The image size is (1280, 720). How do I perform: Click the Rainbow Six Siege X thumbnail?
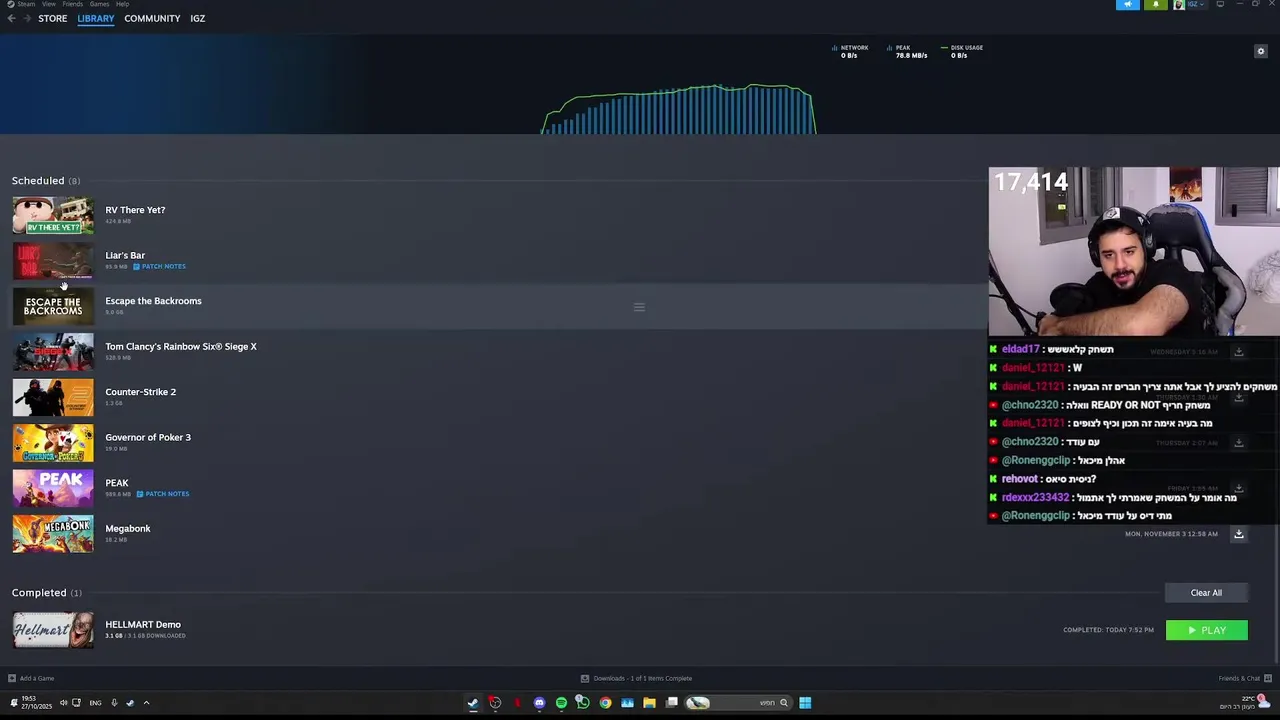[53, 352]
